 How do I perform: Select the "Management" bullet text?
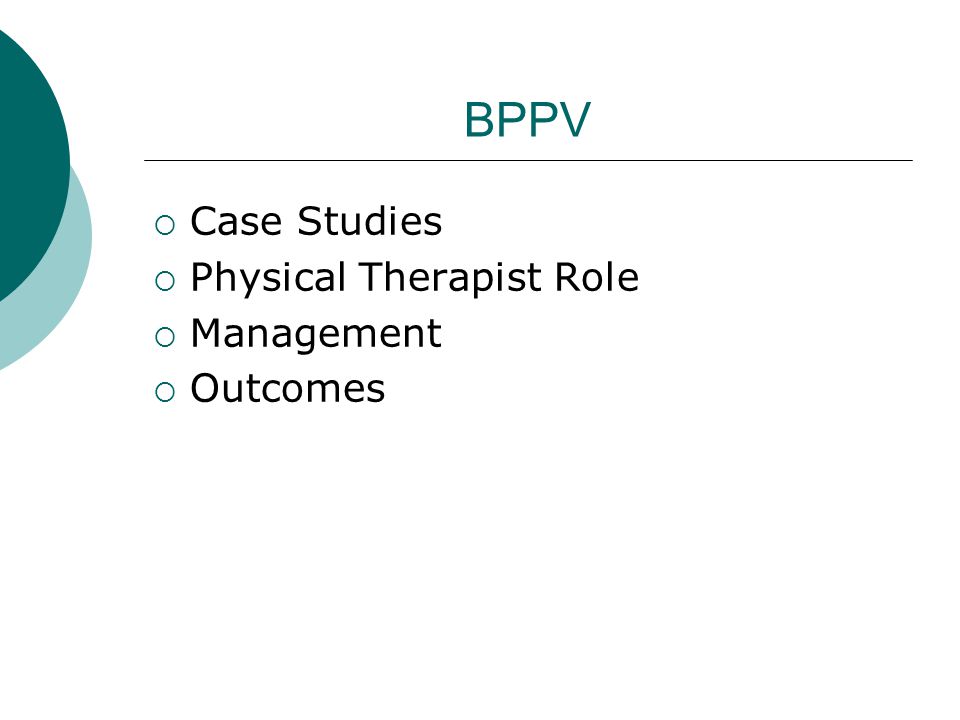pyautogui.click(x=316, y=335)
